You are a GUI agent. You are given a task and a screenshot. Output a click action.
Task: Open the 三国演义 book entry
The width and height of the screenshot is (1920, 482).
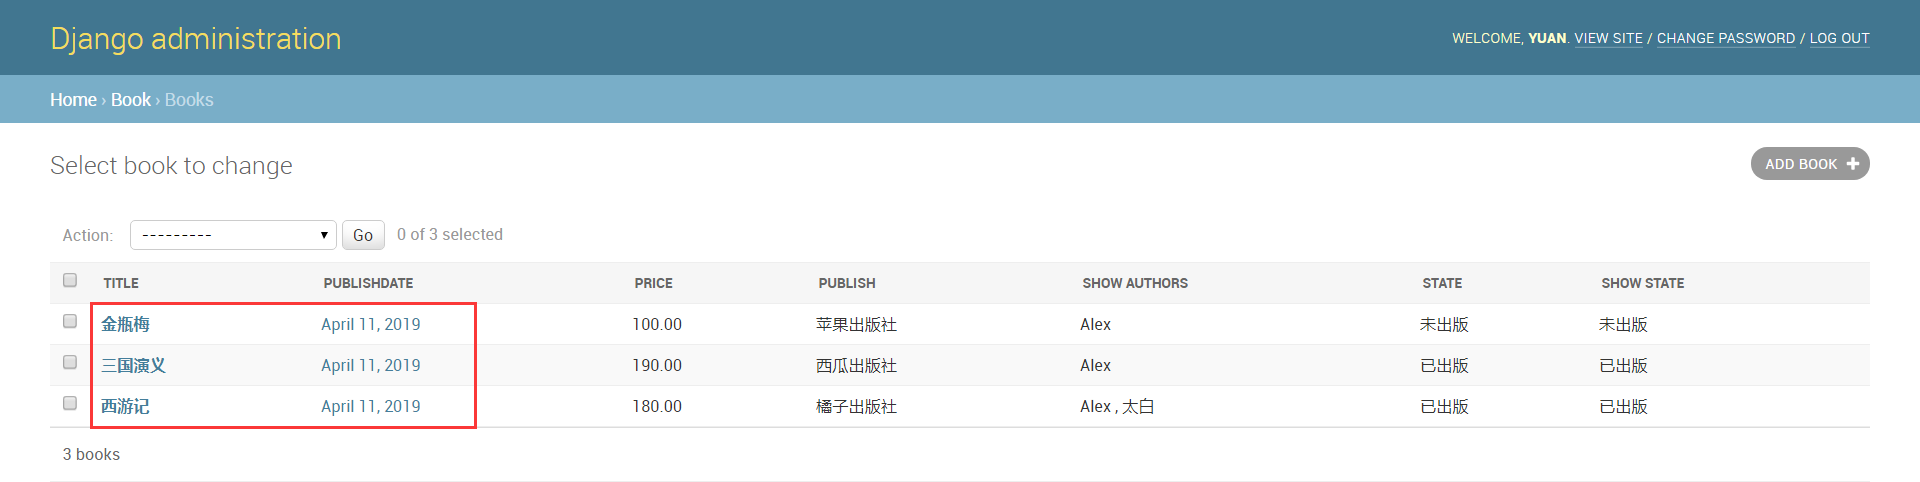(133, 365)
